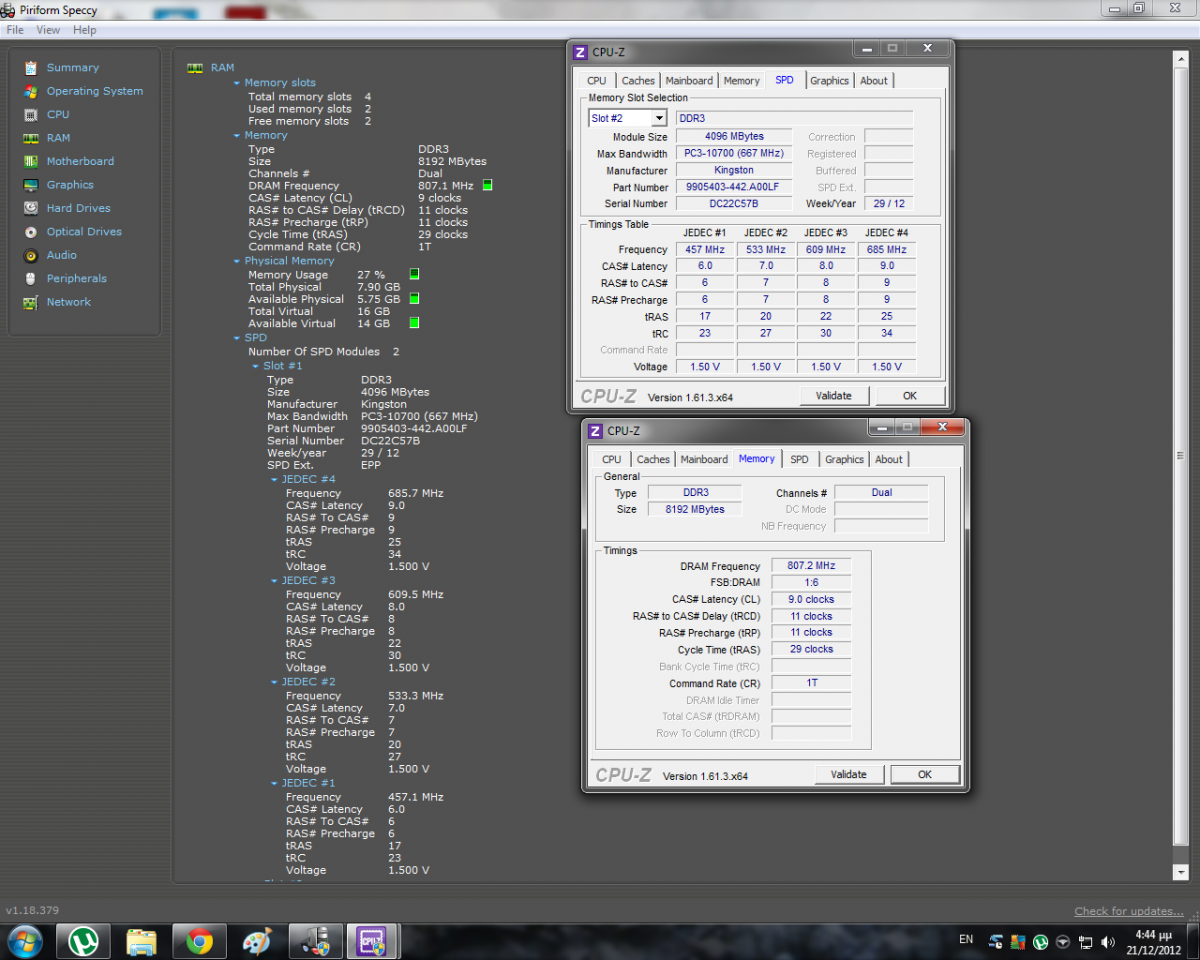Open the Help menu in Speccy
This screenshot has height=960, width=1200.
(x=85, y=30)
